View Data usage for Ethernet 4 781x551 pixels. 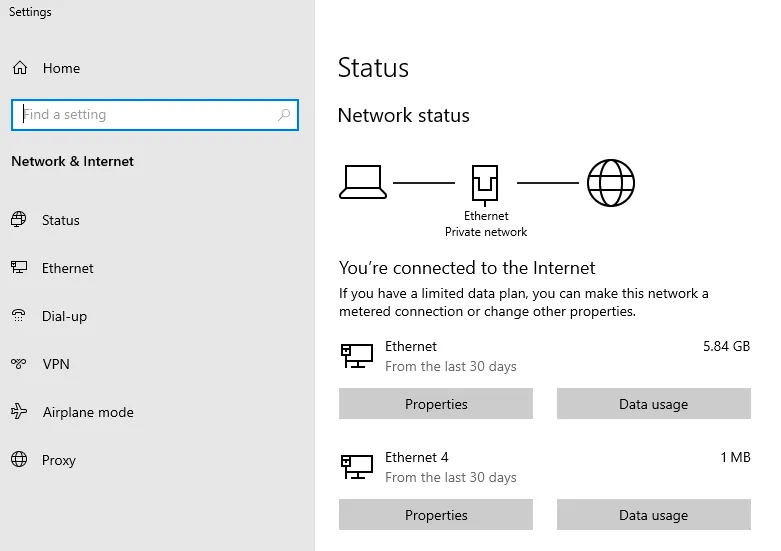(653, 515)
